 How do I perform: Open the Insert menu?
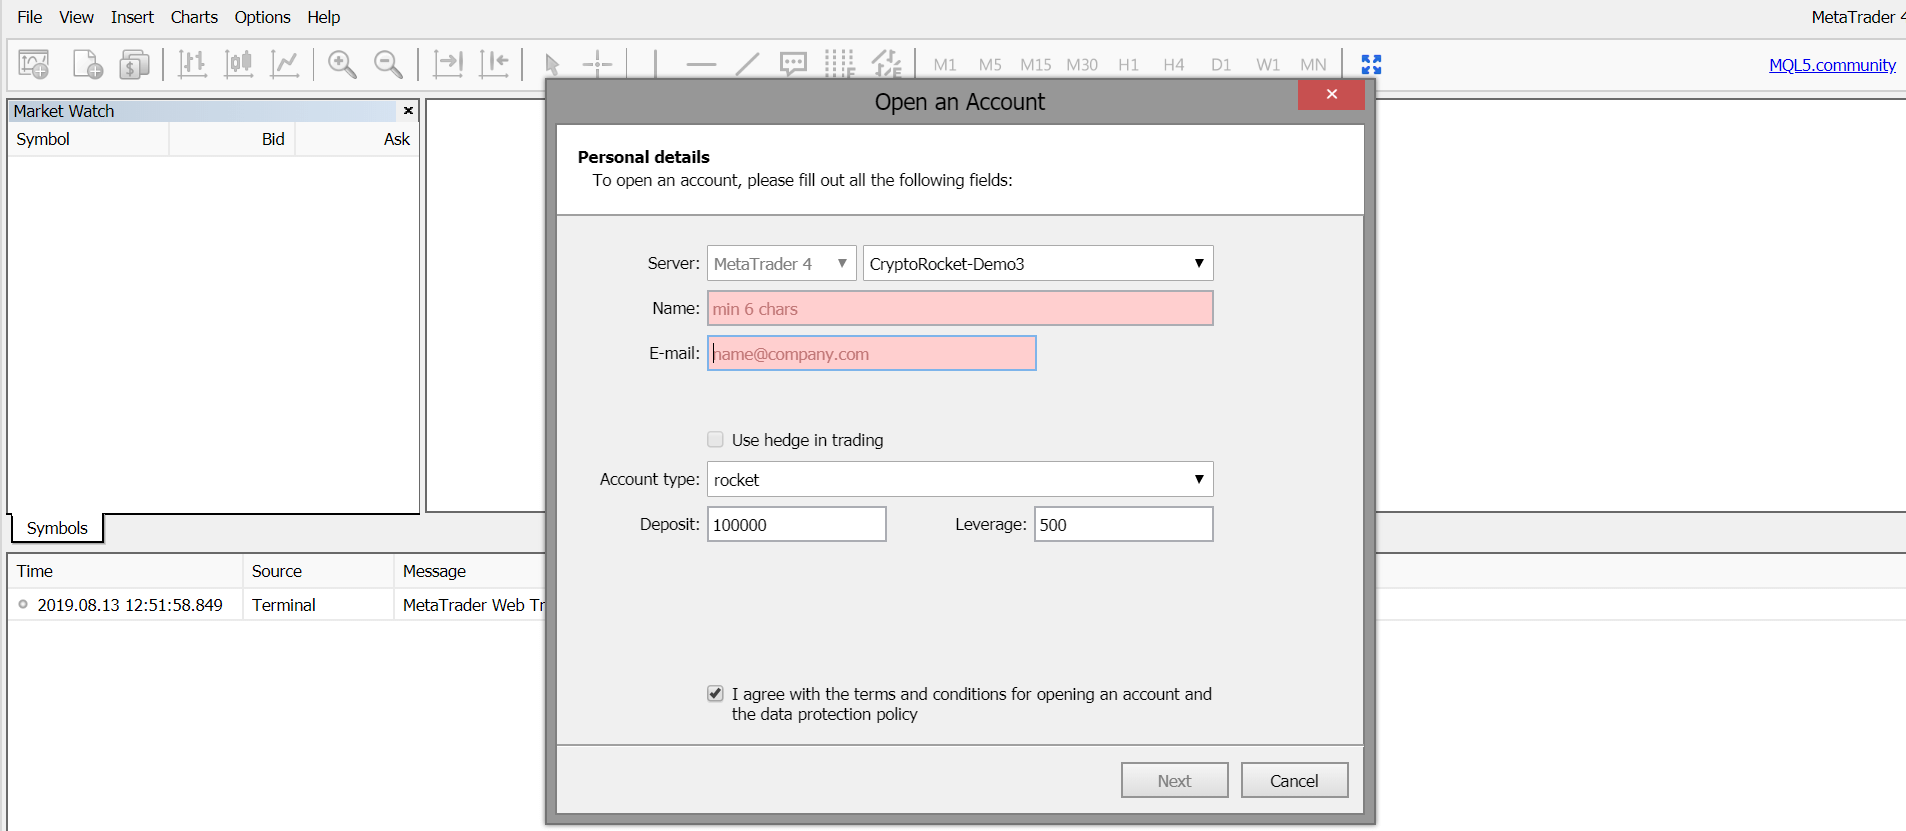132,17
